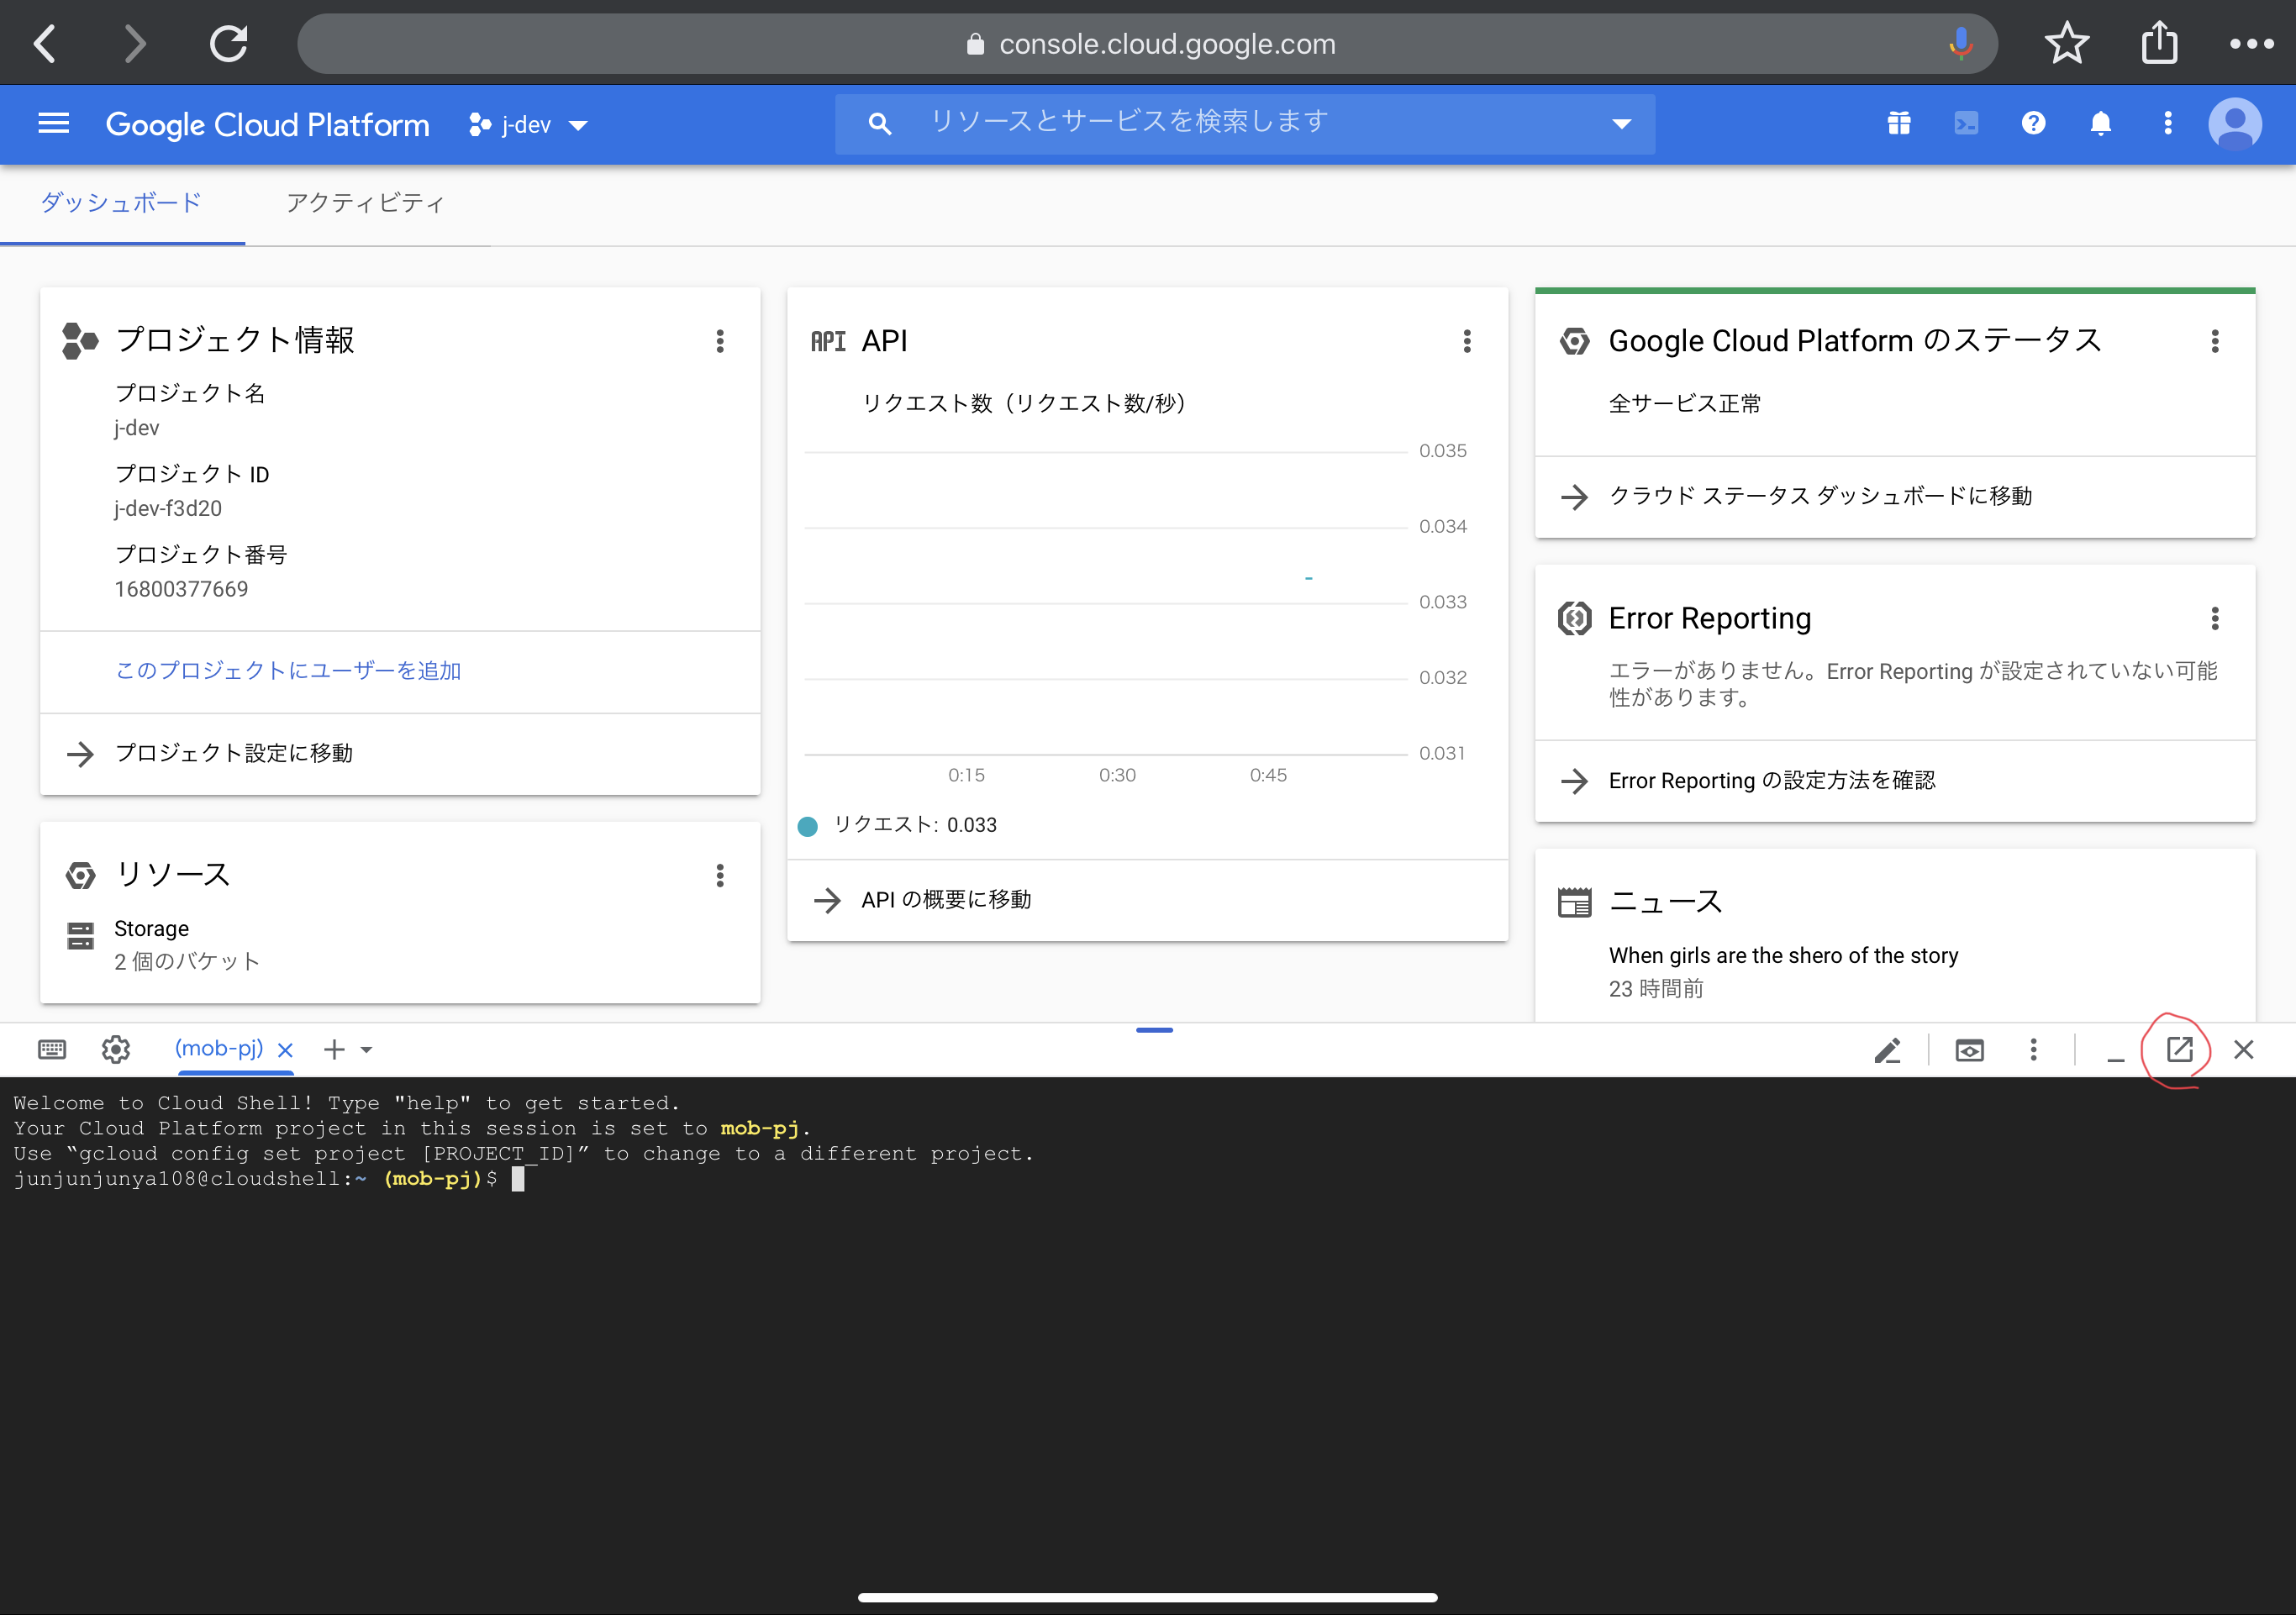Expand the new session dropdown arrow
The width and height of the screenshot is (2296, 1615).
366,1050
